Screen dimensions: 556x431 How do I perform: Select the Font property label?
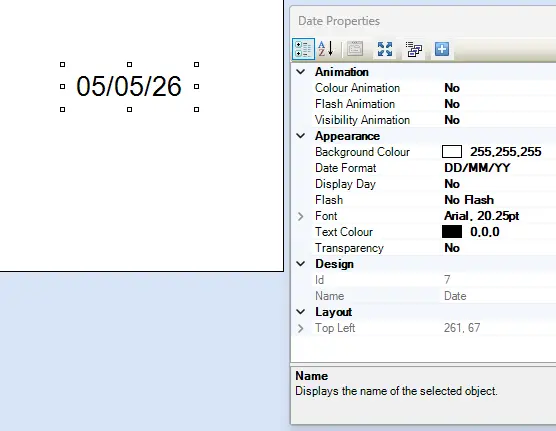[x=326, y=216]
